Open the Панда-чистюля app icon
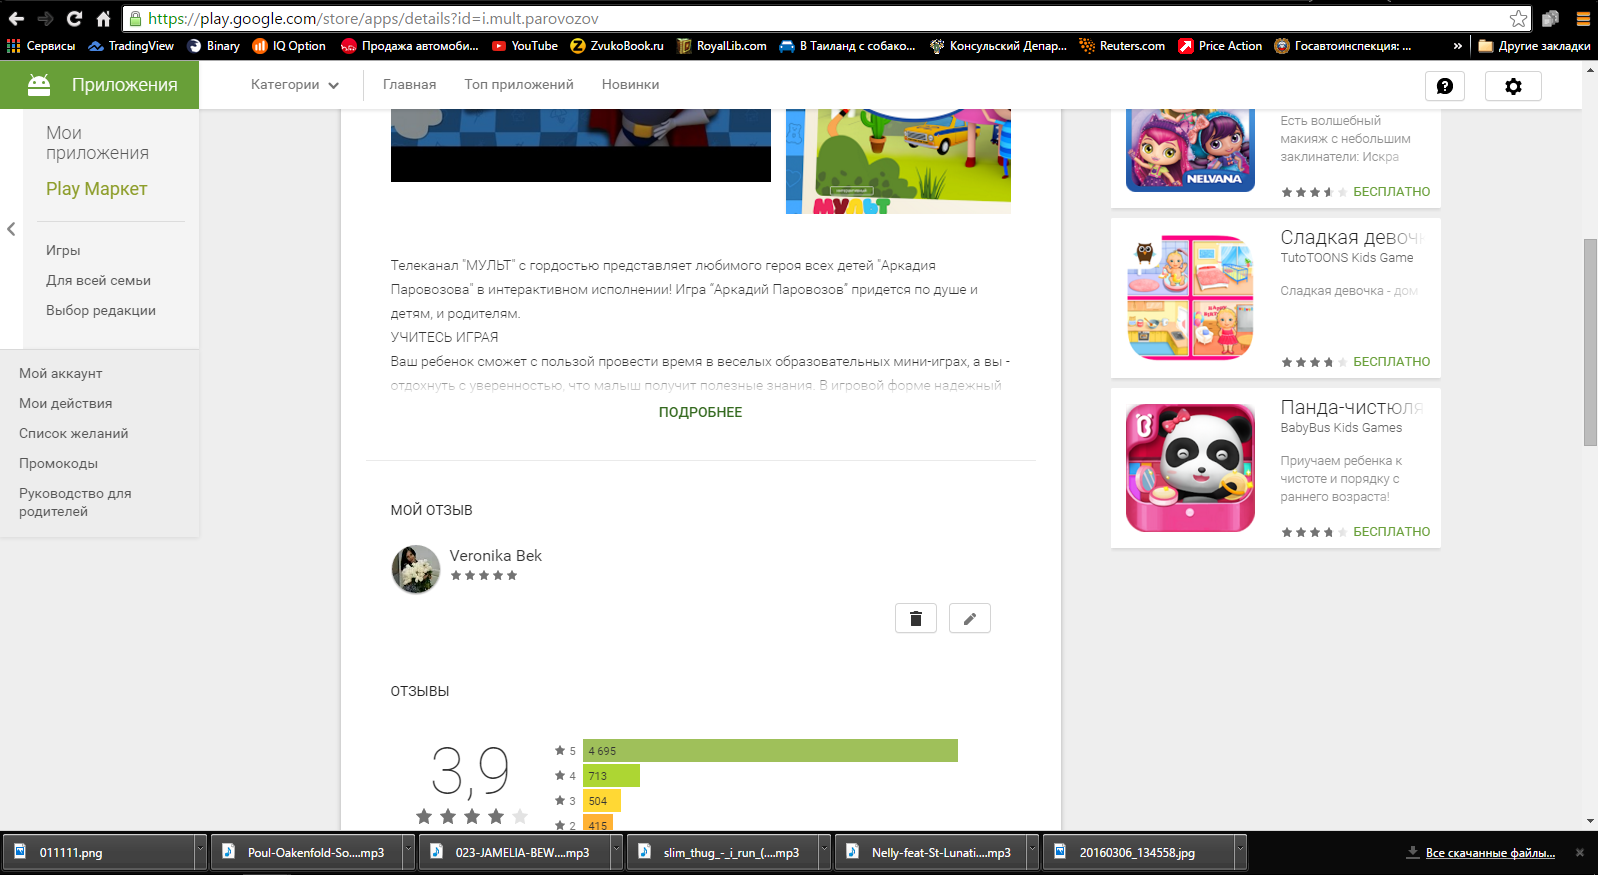Image resolution: width=1598 pixels, height=875 pixels. [x=1190, y=468]
